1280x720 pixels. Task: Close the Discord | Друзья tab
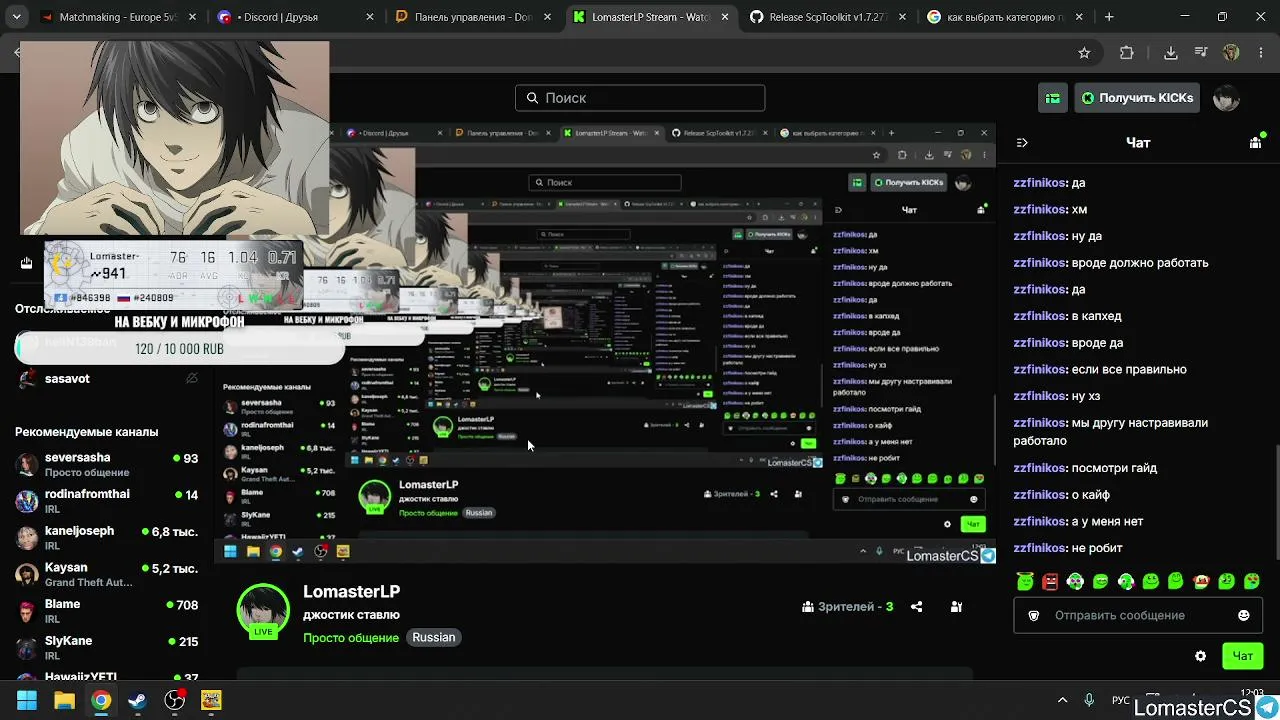[x=370, y=17]
